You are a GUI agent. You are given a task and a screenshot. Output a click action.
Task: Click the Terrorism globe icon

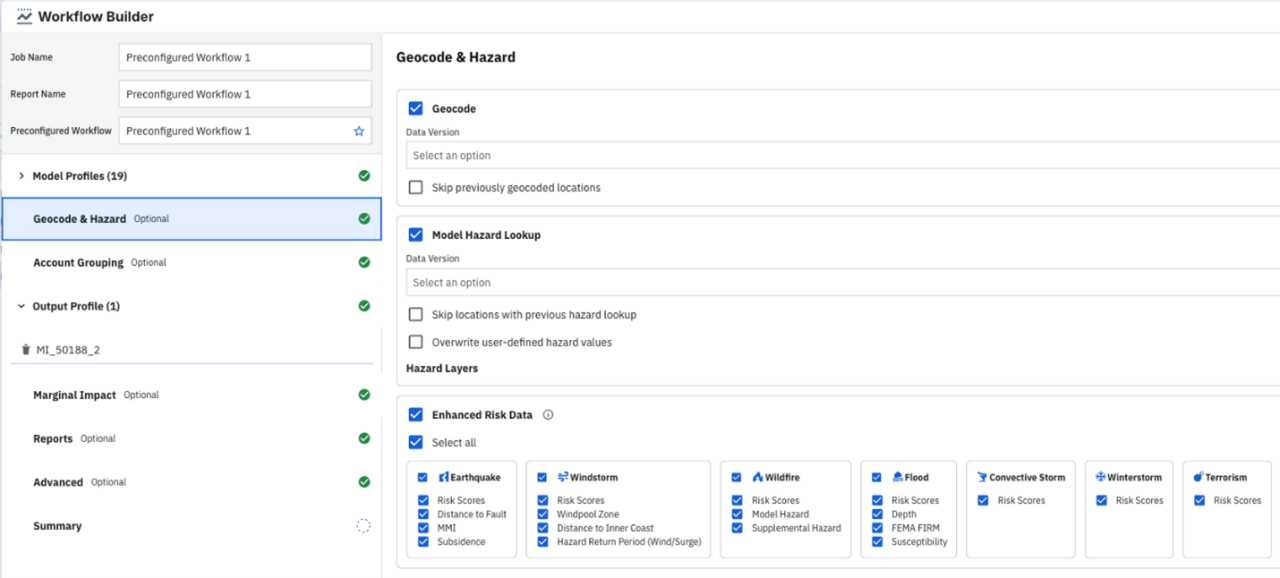1199,477
